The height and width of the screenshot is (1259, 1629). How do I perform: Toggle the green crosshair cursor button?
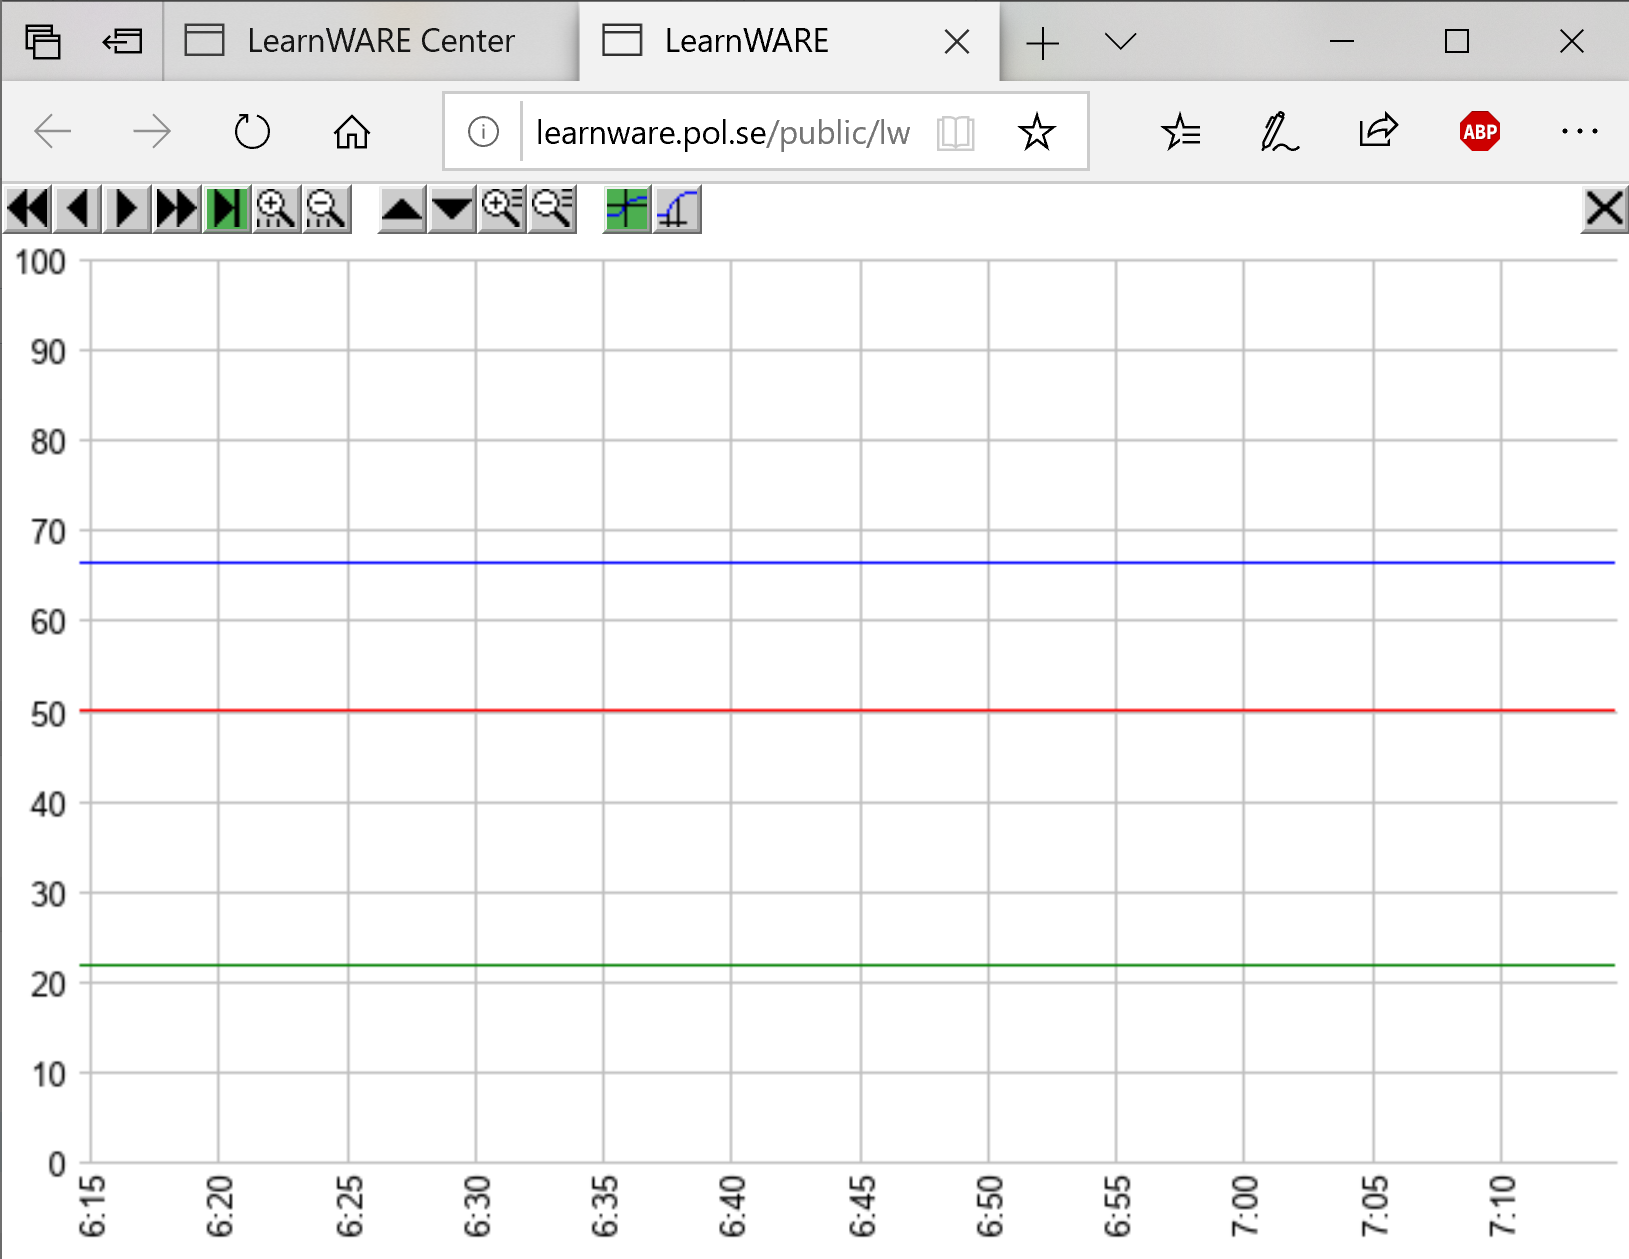628,210
